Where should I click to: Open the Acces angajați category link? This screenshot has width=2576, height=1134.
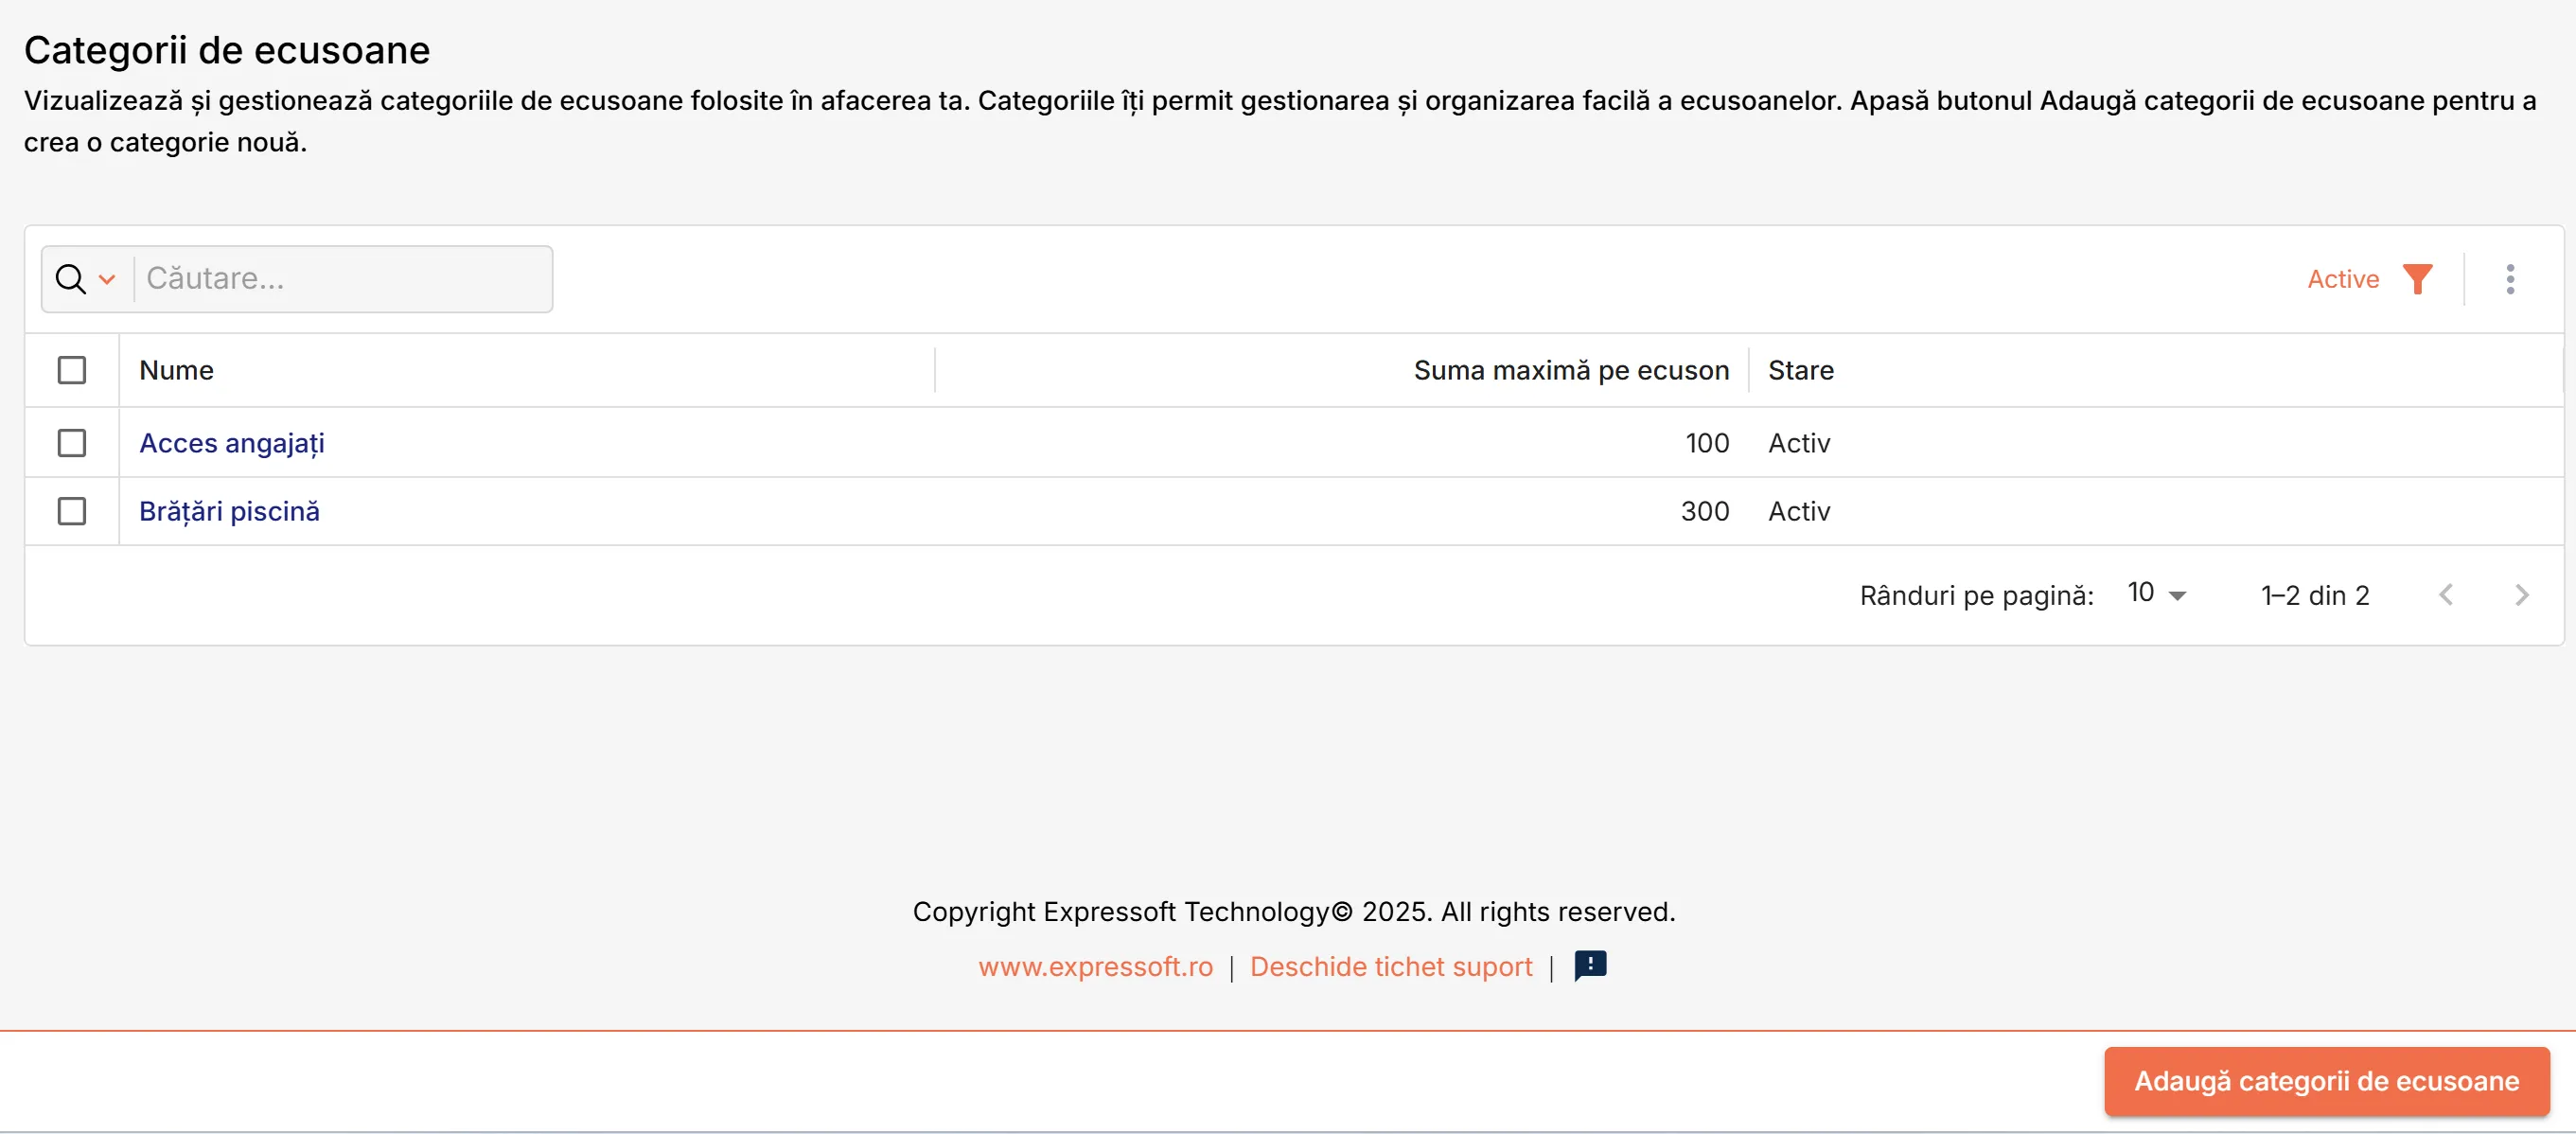[232, 443]
